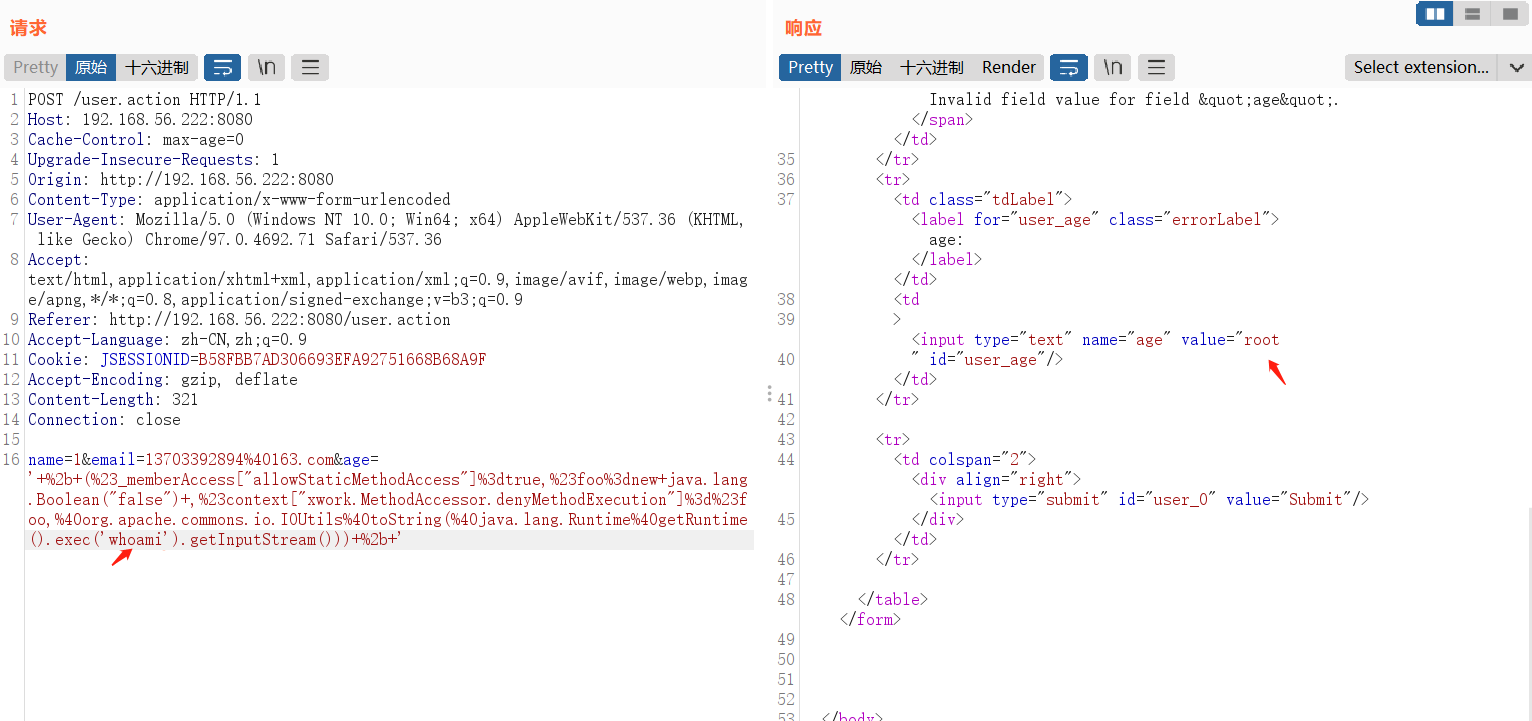Click Select extension chevron arrow
This screenshot has height=721, width=1532.
[x=1516, y=67]
